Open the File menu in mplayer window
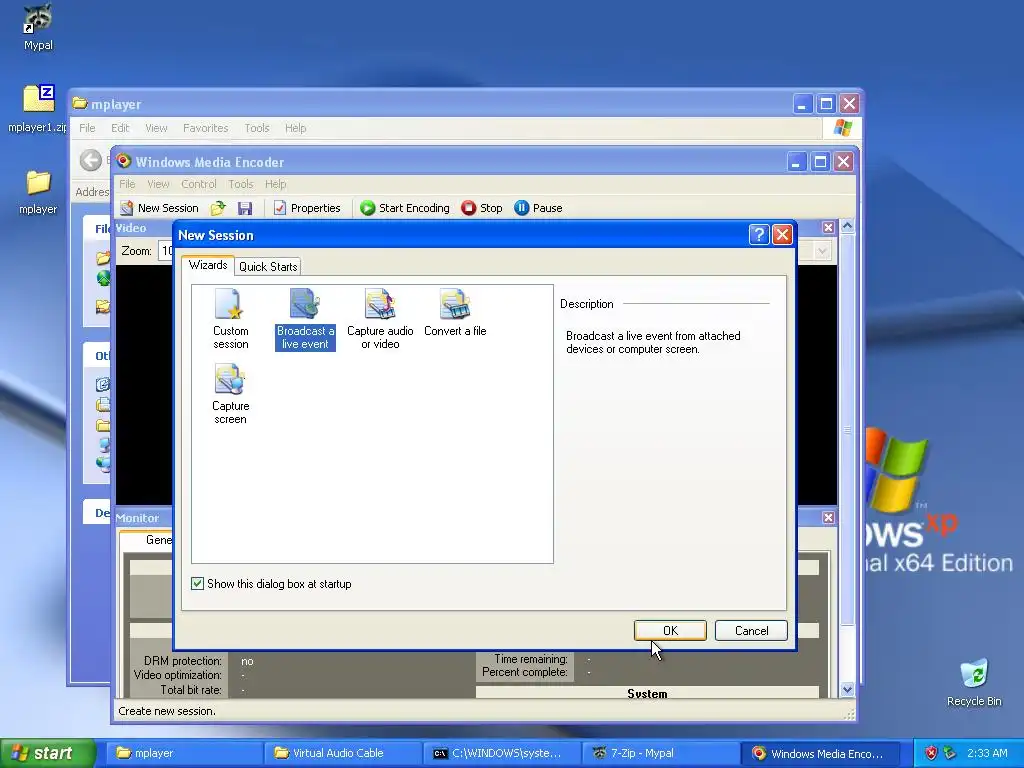Viewport: 1024px width, 768px height. (87, 128)
